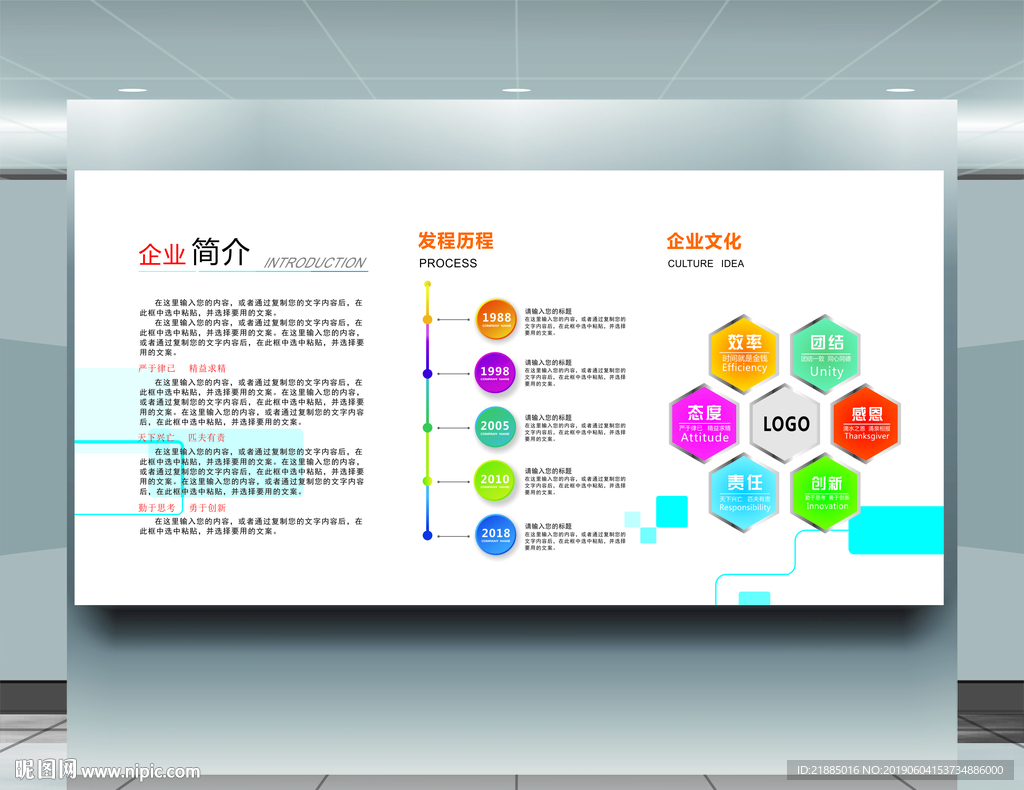The width and height of the screenshot is (1024, 790).
Task: Click the last paragraph below 勤于思考 勇于创新
Action: point(251,526)
